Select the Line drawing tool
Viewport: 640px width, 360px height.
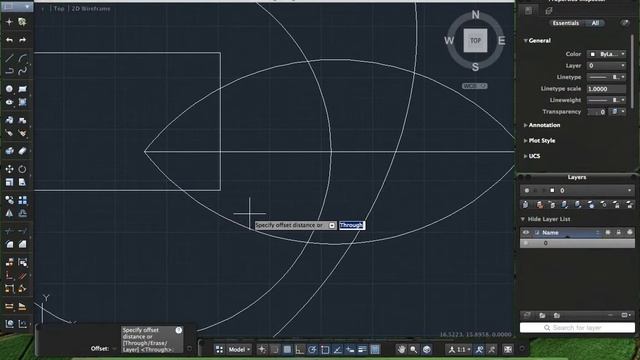tap(9, 58)
